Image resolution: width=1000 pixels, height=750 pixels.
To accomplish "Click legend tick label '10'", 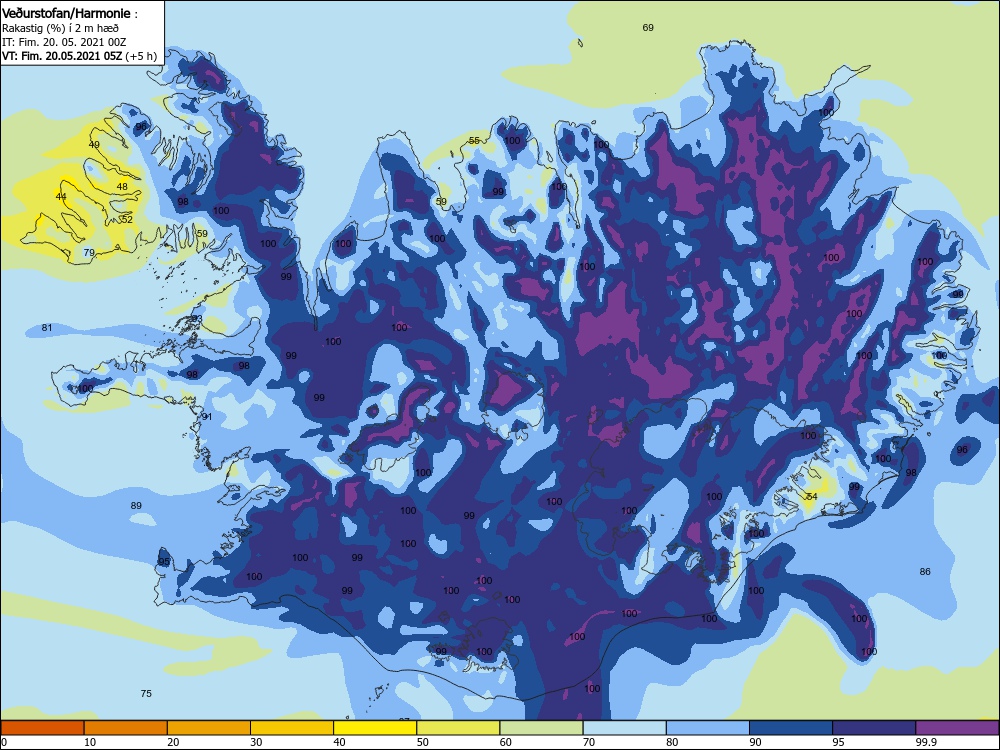I will (90, 742).
